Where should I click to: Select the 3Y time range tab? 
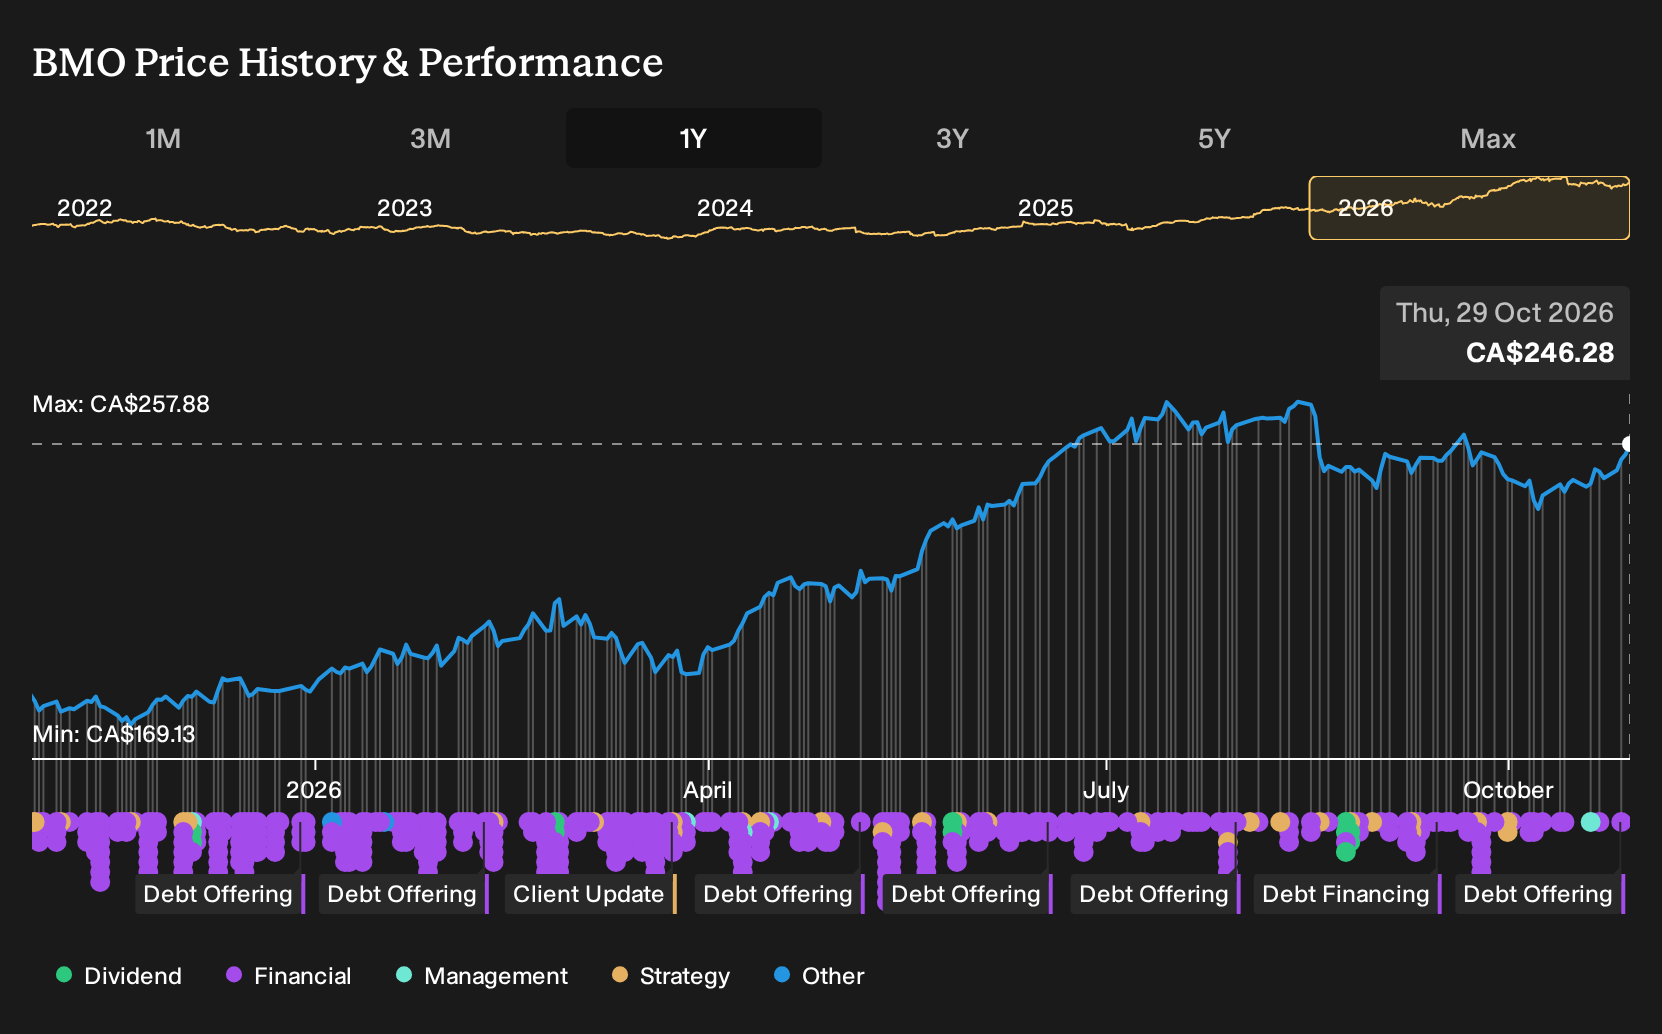pos(952,138)
